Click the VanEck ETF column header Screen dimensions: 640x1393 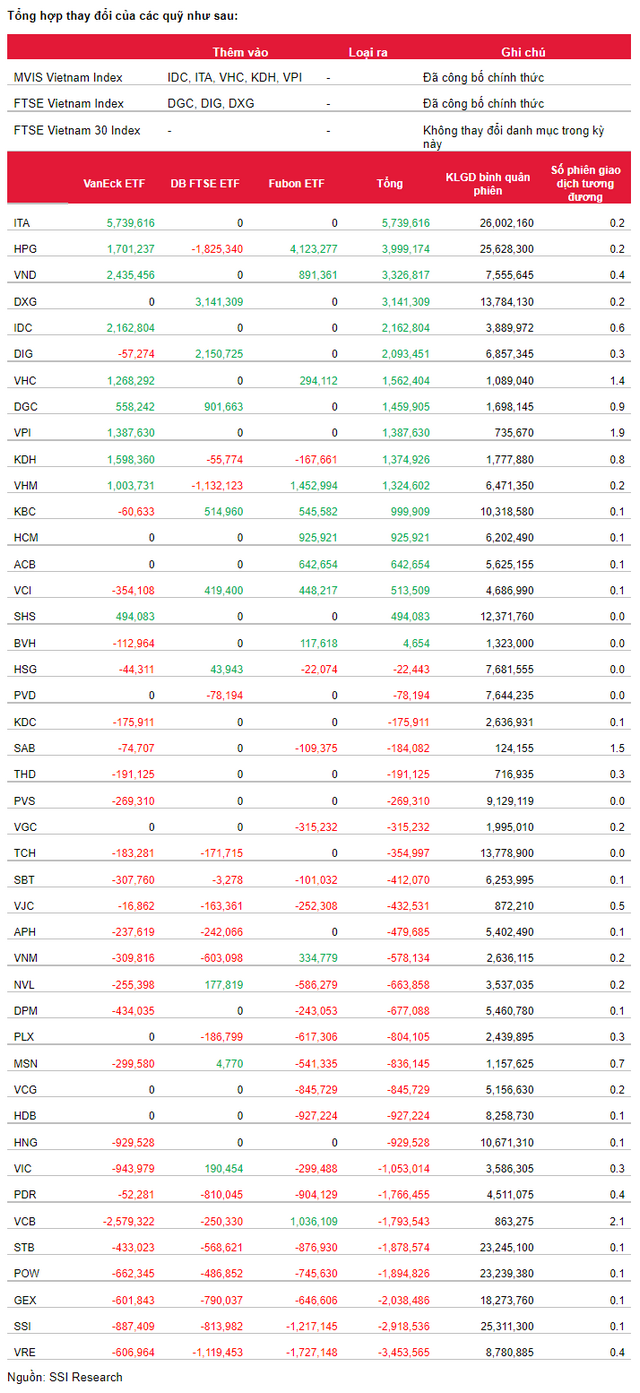click(113, 183)
